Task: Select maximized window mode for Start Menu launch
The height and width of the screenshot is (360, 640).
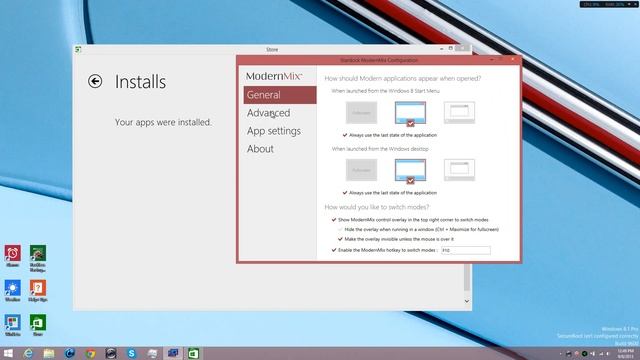Action: pos(410,113)
